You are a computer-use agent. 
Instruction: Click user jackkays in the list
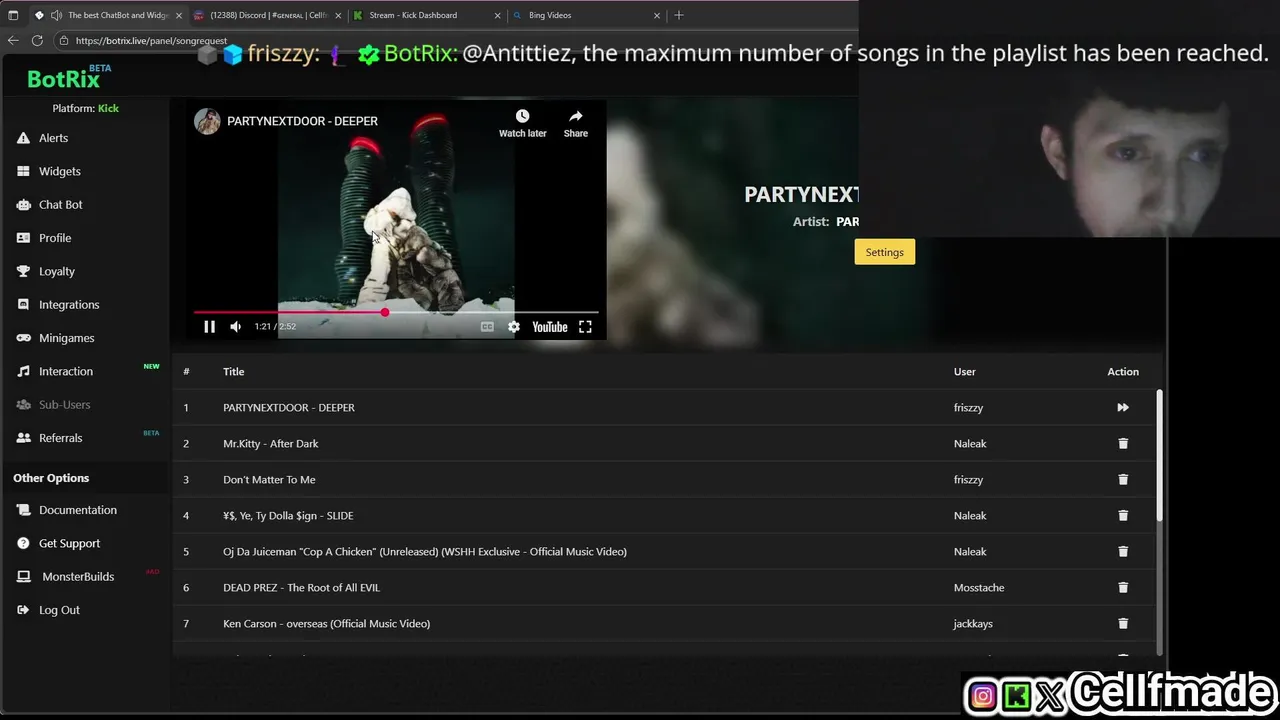973,623
